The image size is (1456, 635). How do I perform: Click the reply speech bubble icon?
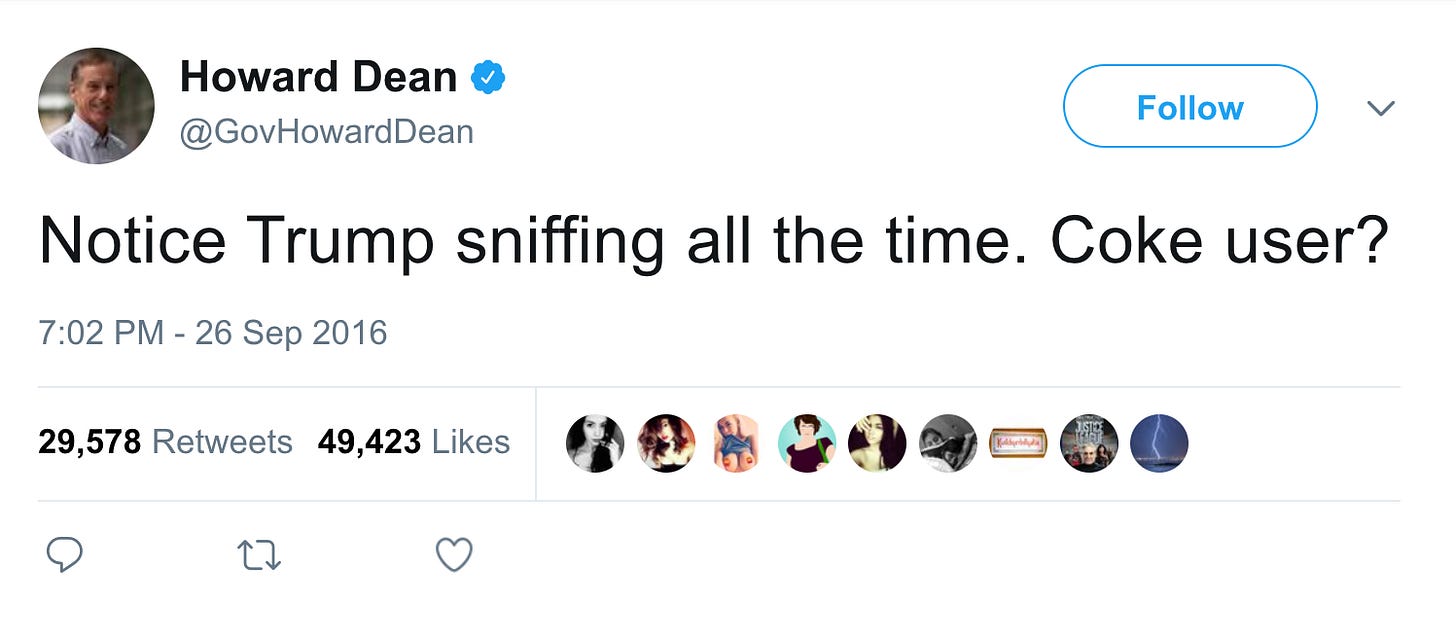(64, 554)
